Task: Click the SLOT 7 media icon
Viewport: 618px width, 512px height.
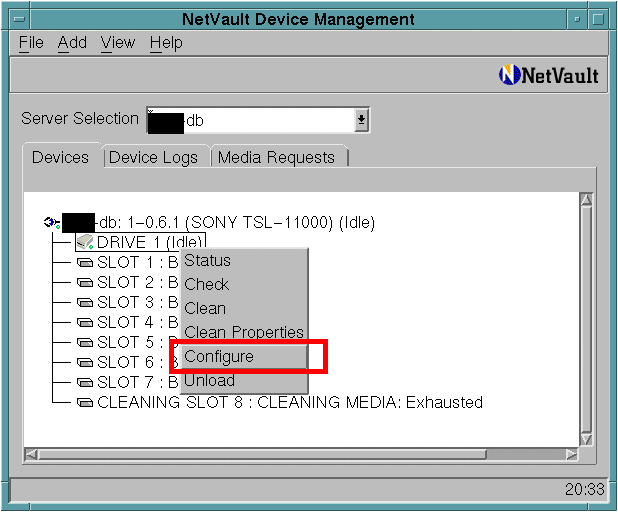Action: pyautogui.click(x=84, y=383)
